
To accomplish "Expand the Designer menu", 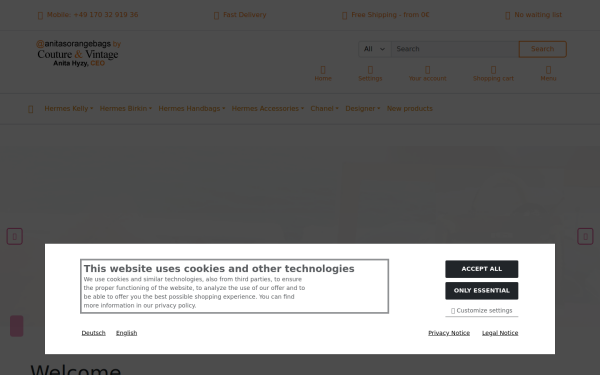I will pyautogui.click(x=362, y=109).
